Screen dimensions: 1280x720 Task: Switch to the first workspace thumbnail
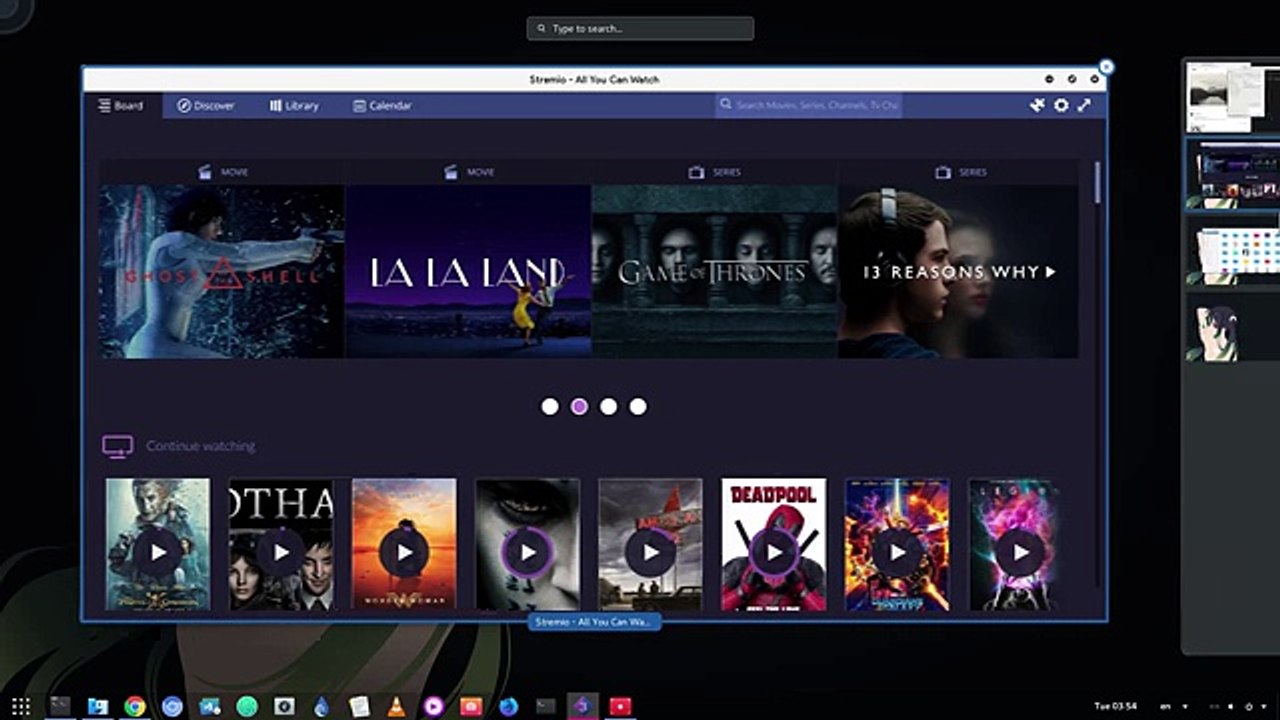pos(1232,96)
